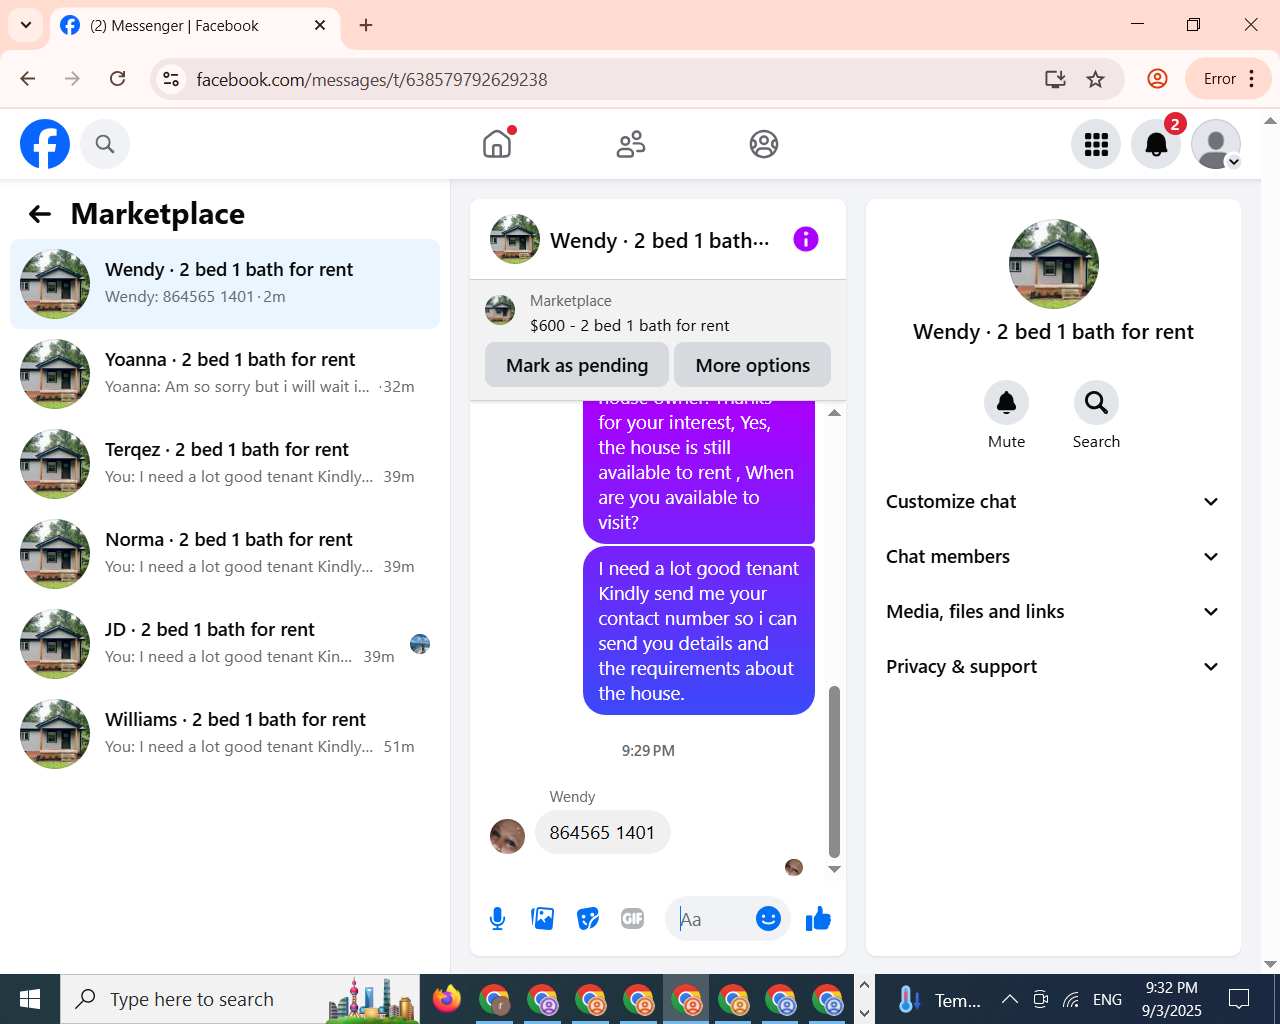Click the install app icon in address bar
Image resolution: width=1280 pixels, height=1024 pixels.
click(1055, 79)
